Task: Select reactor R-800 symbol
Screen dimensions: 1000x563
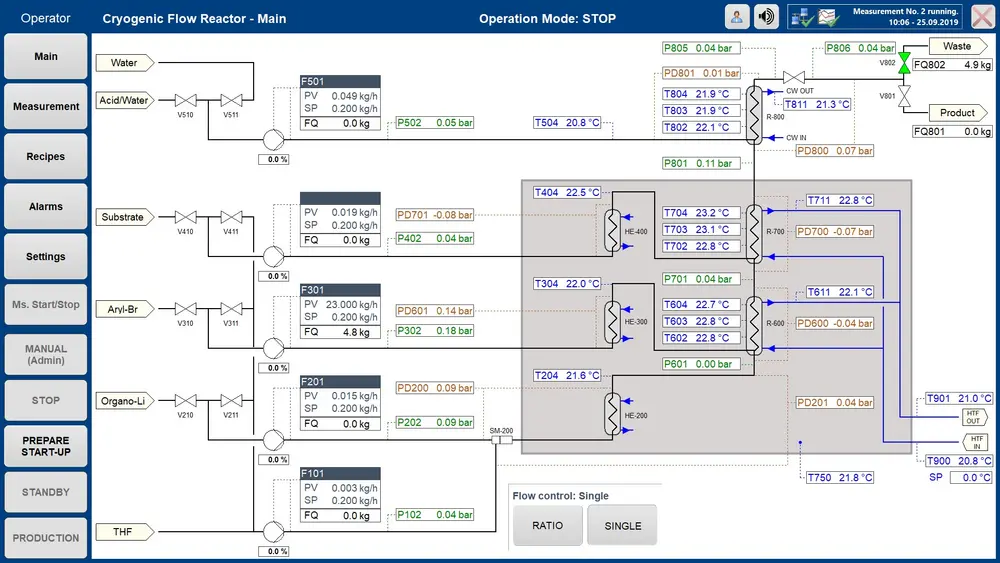Action: pyautogui.click(x=754, y=115)
